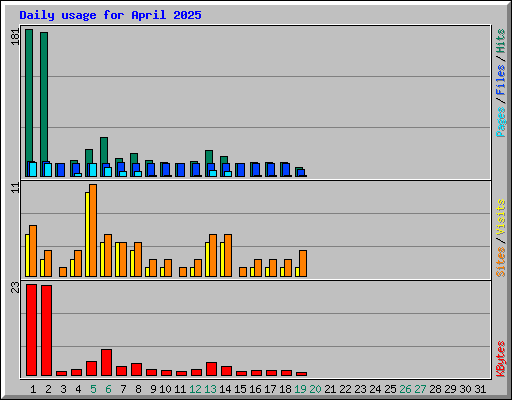Click the yellow Sites bar for day 5

tap(87, 234)
